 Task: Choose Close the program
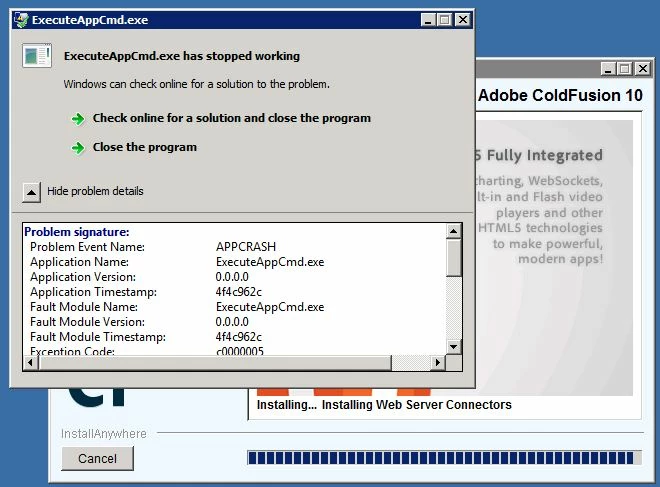(x=145, y=147)
